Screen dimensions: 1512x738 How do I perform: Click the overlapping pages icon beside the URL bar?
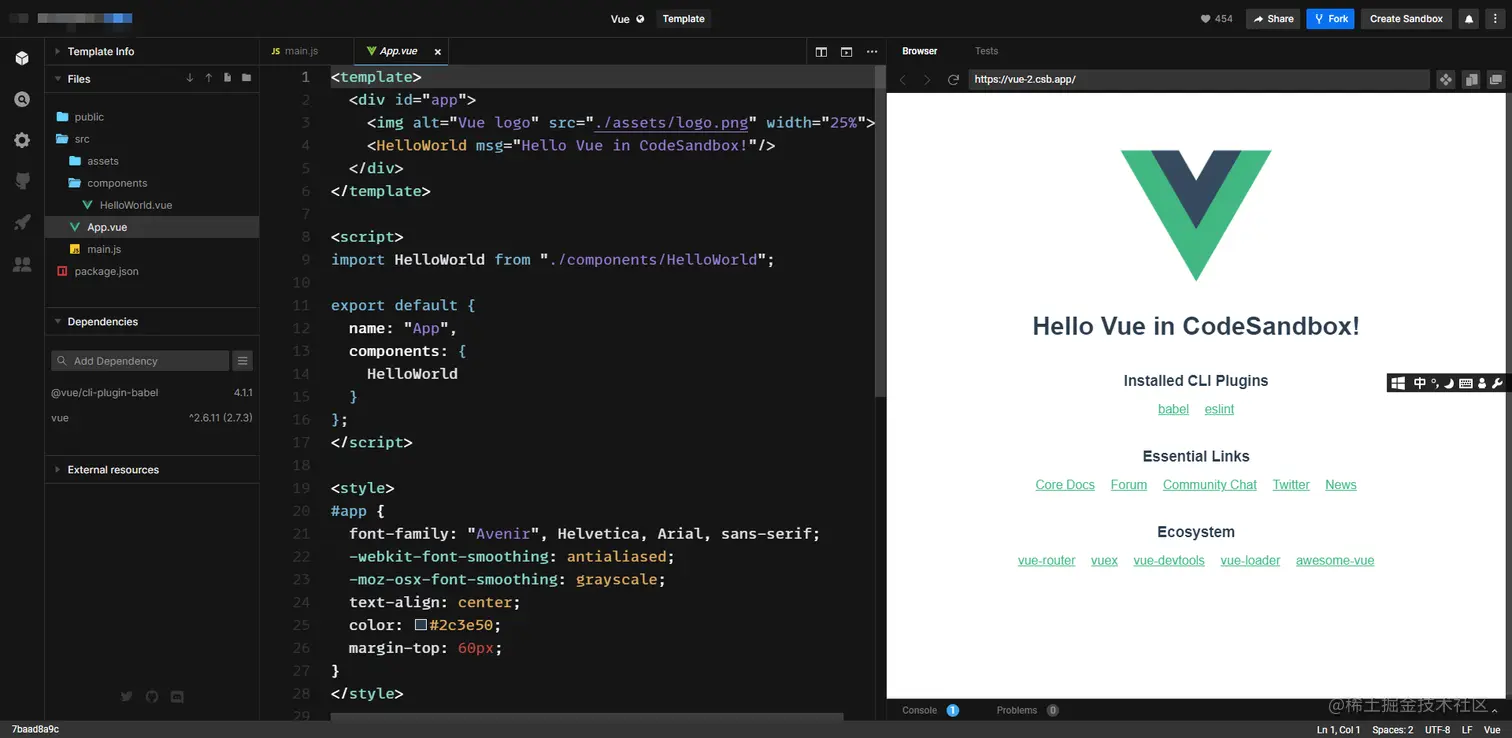[x=1471, y=80]
